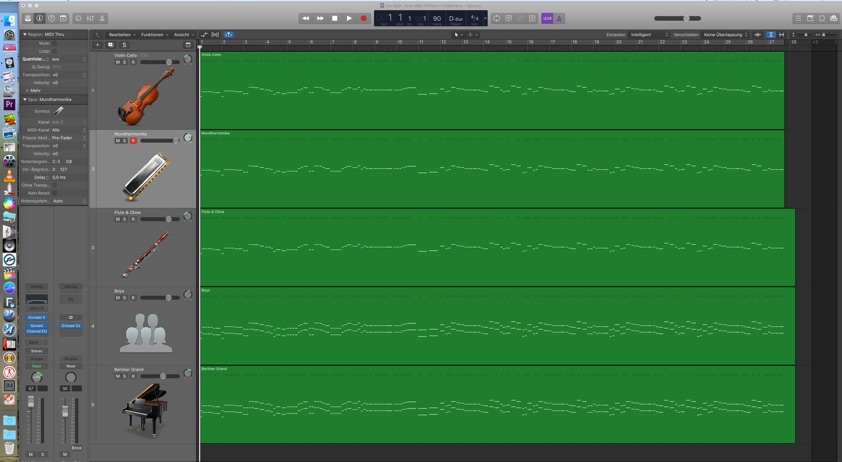
Task: Open the Quantisieren value dropdown
Action: [69, 59]
